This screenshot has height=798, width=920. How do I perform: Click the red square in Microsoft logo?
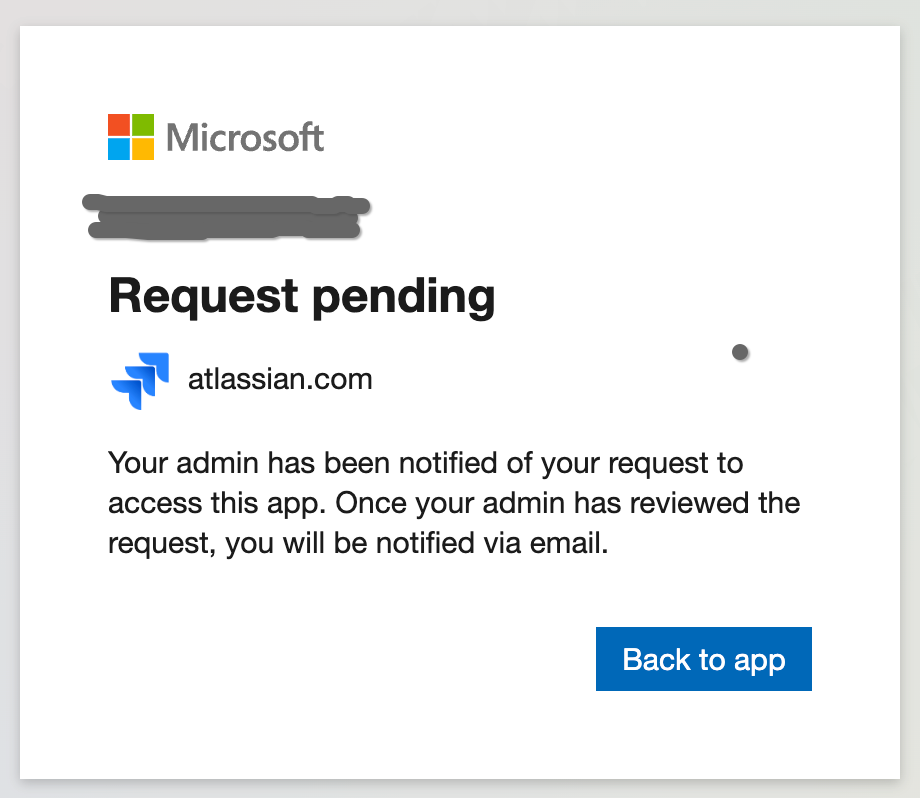click(119, 125)
